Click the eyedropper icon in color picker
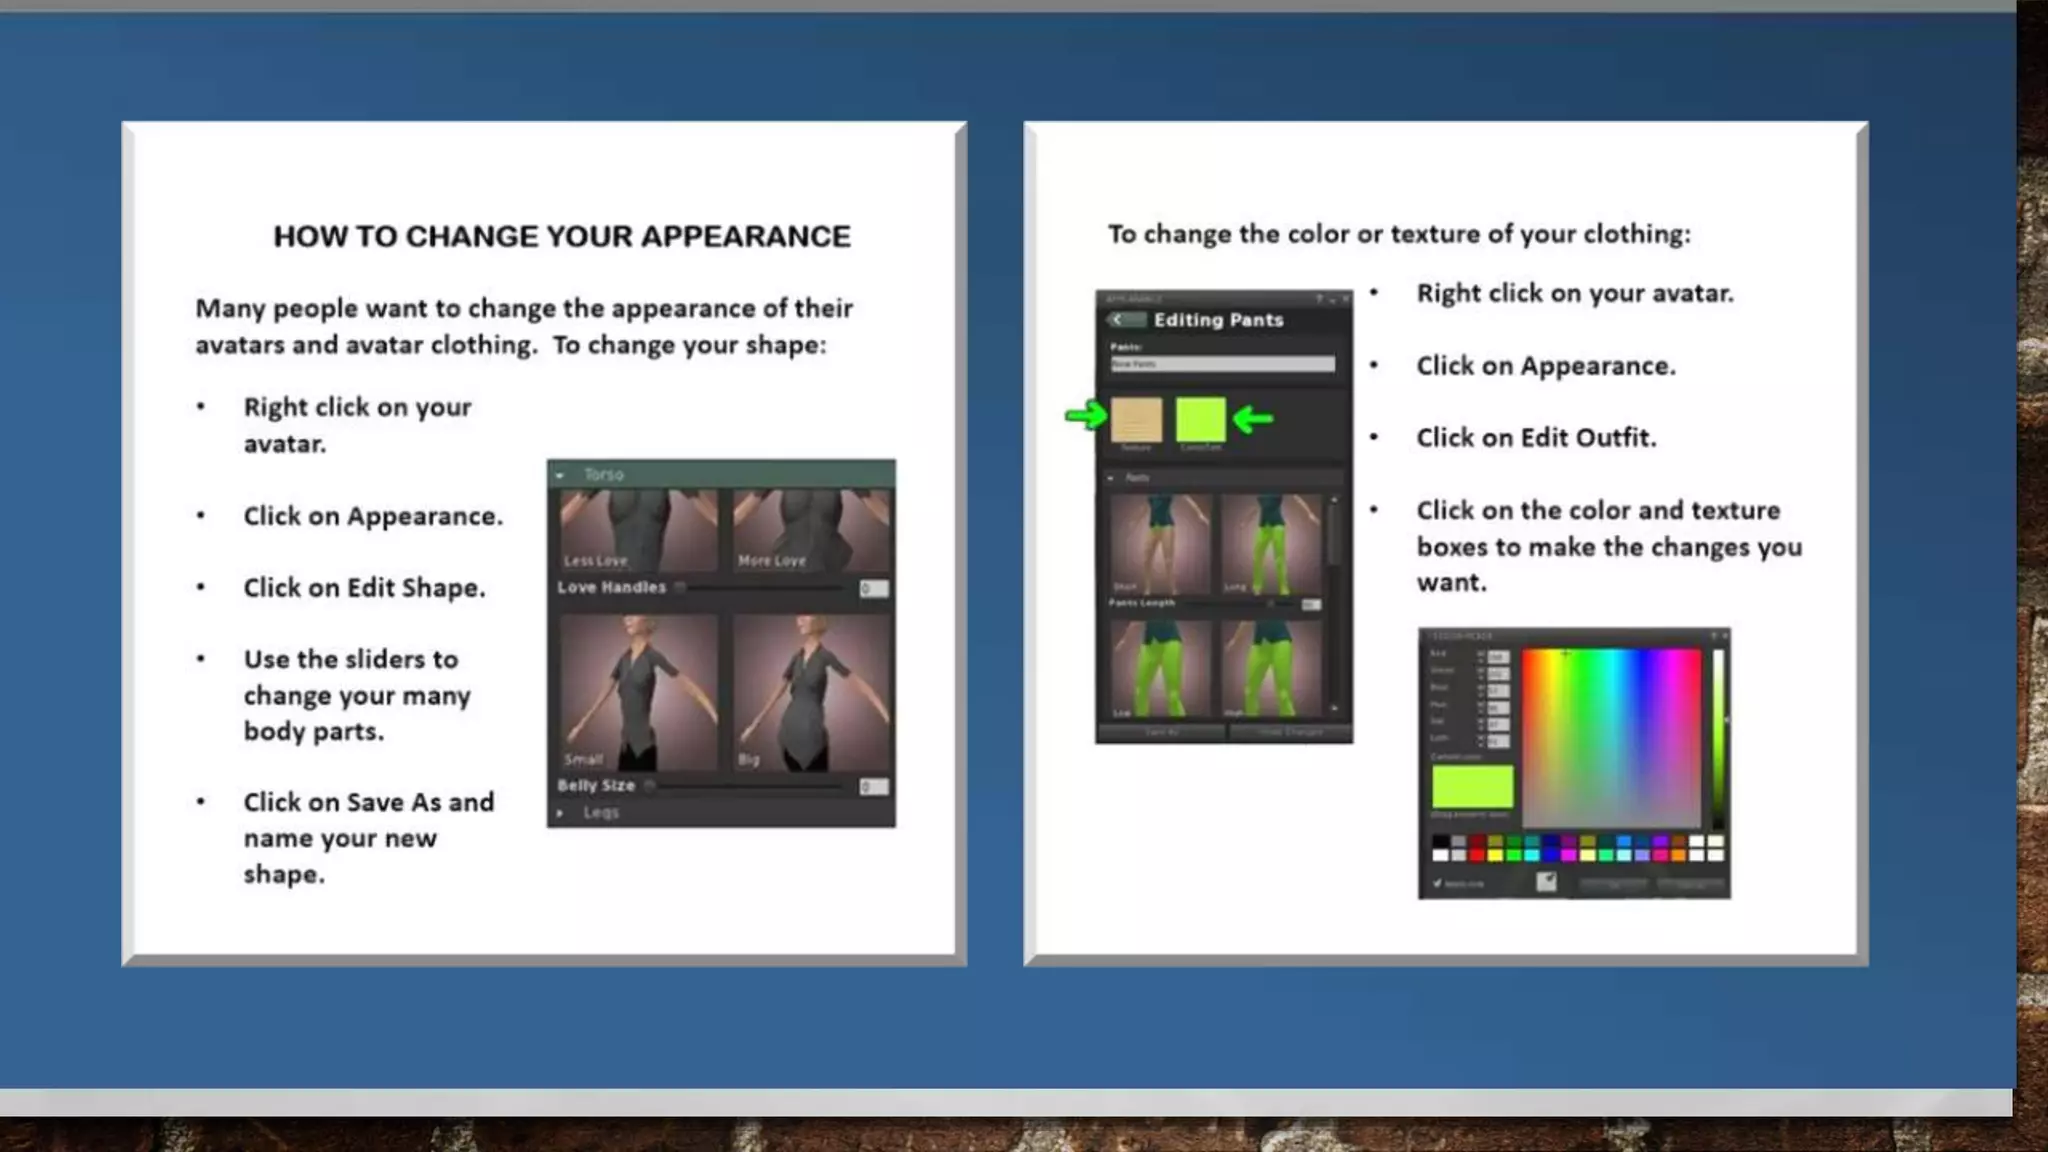This screenshot has height=1152, width=2048. pos(1546,881)
